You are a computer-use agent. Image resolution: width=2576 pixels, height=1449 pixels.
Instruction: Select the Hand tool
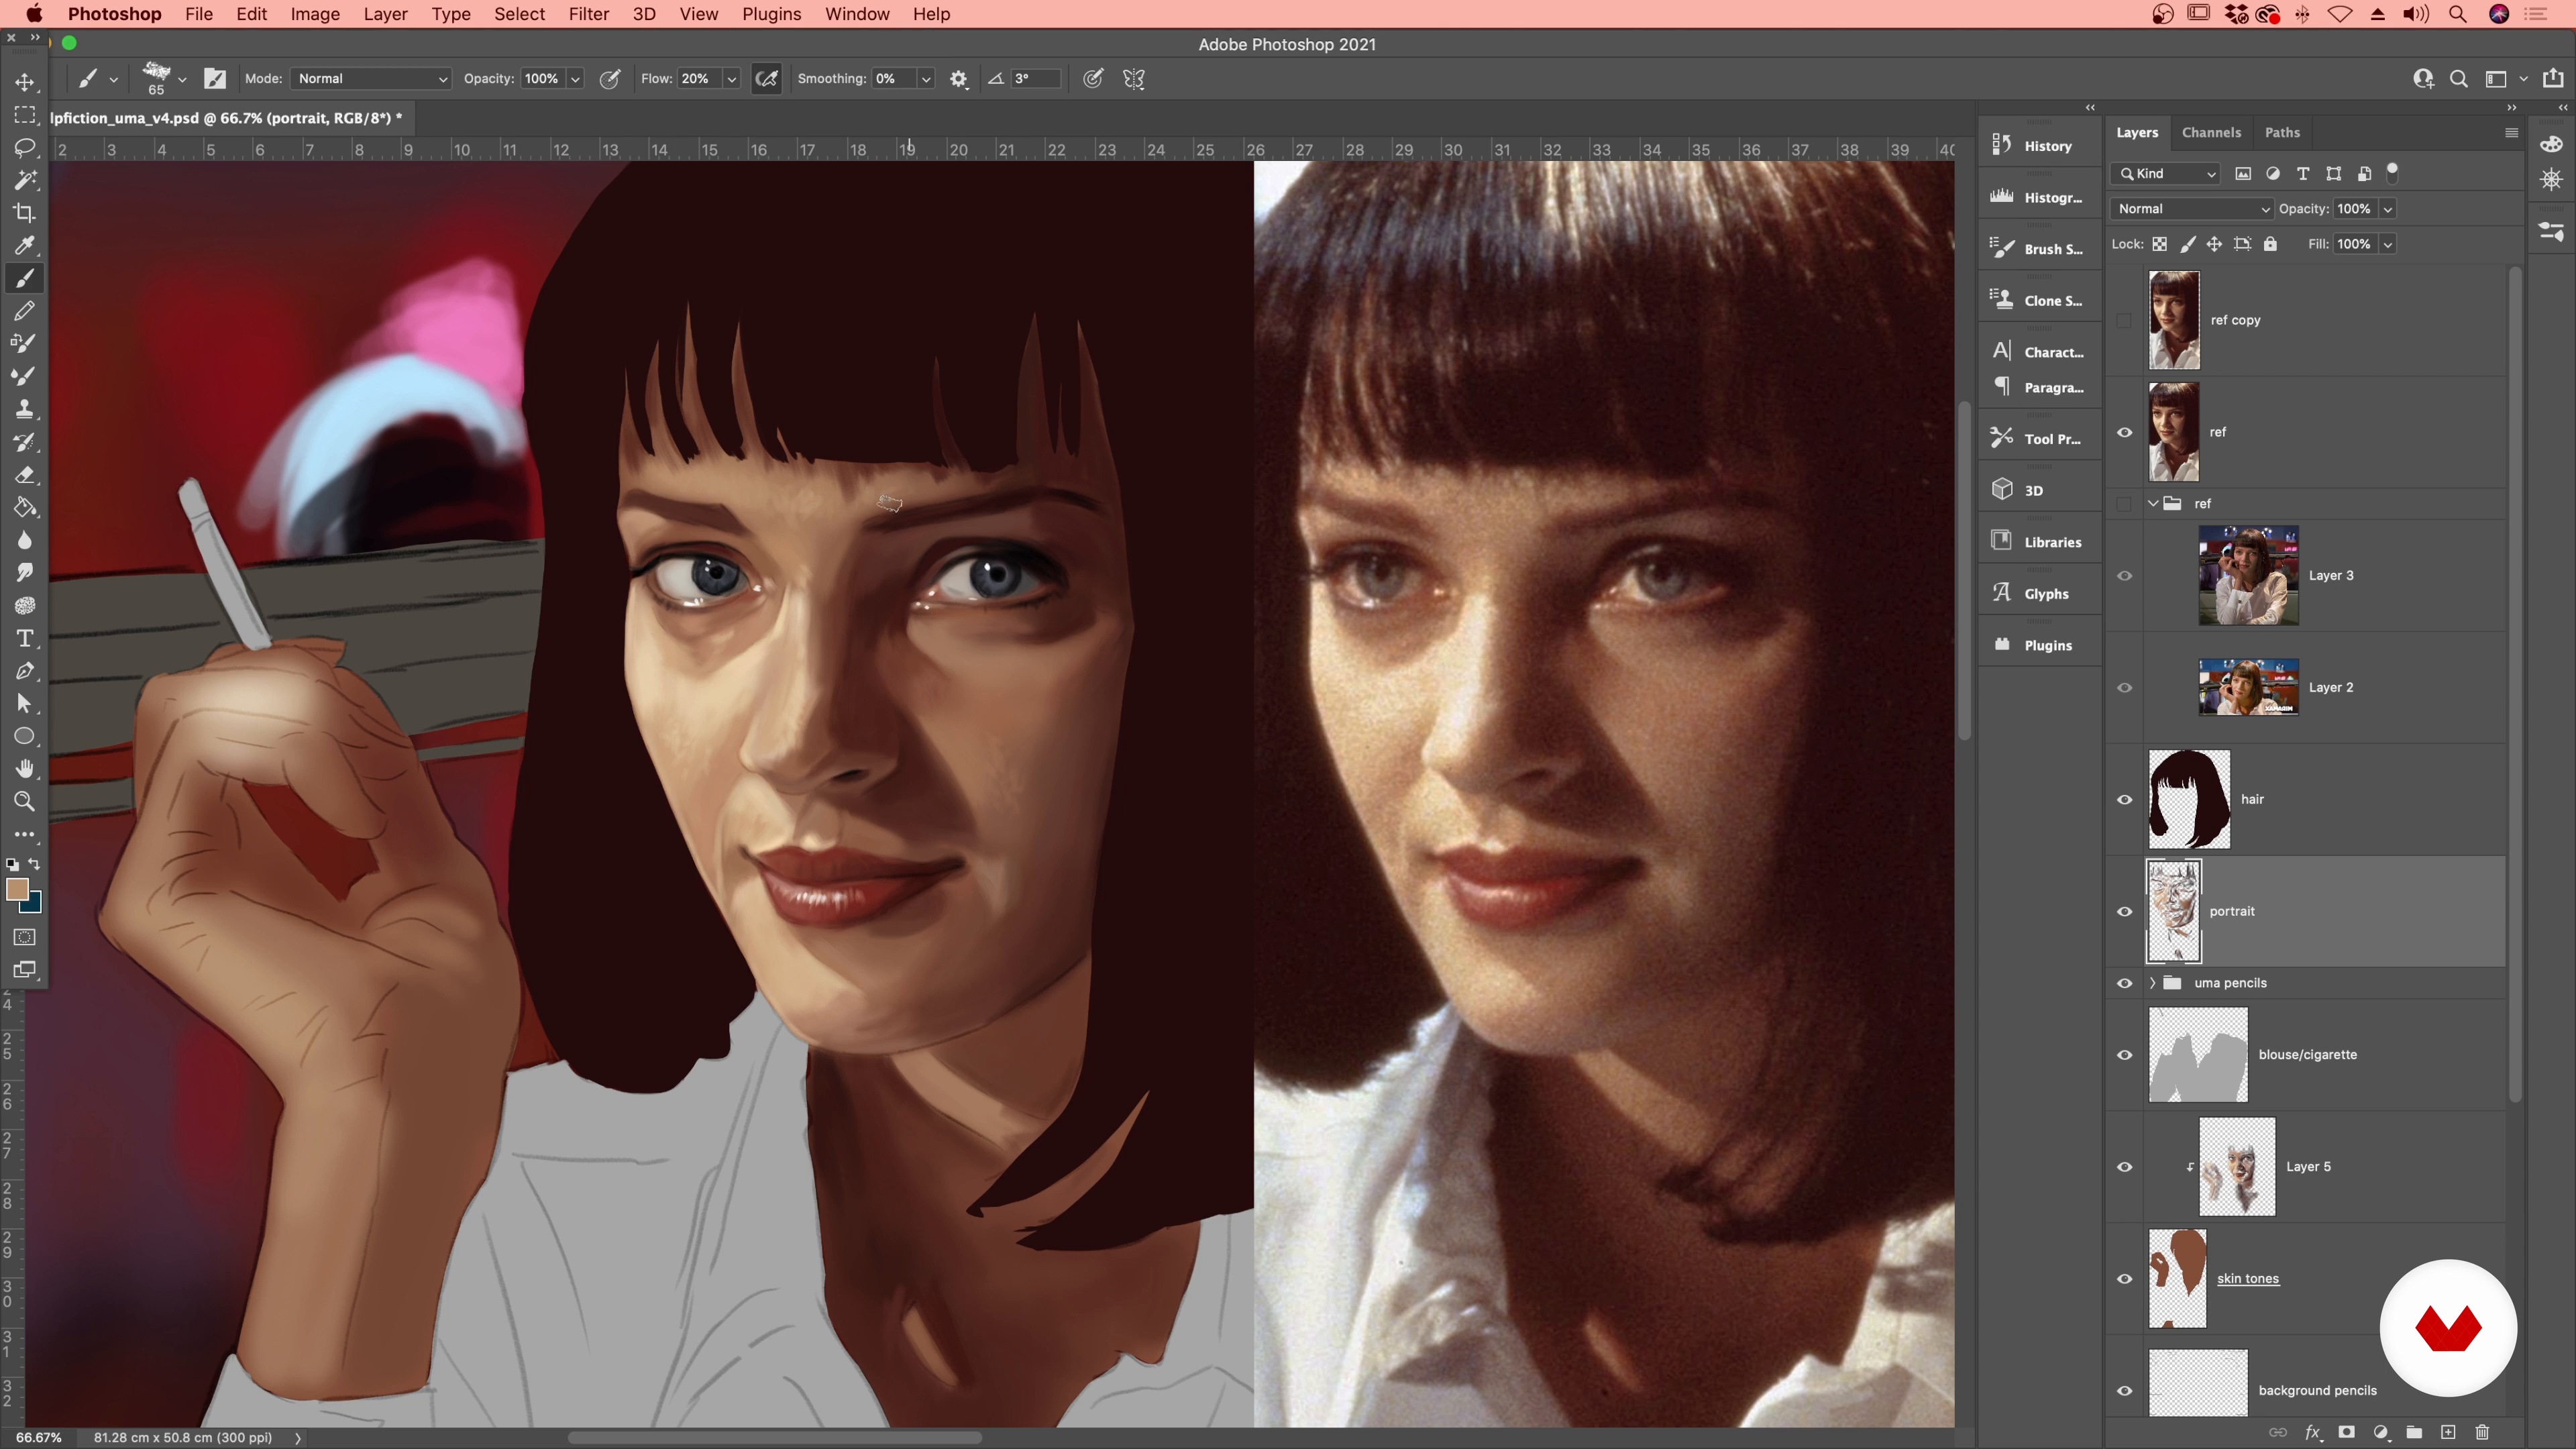25,769
